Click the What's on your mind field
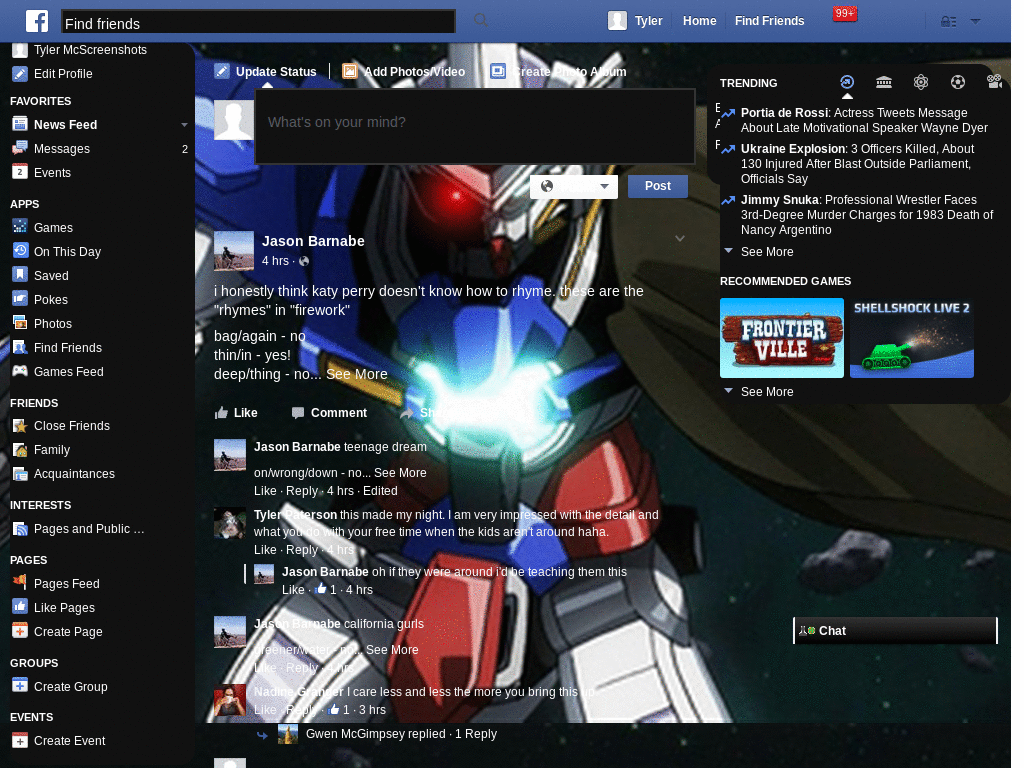 474,126
